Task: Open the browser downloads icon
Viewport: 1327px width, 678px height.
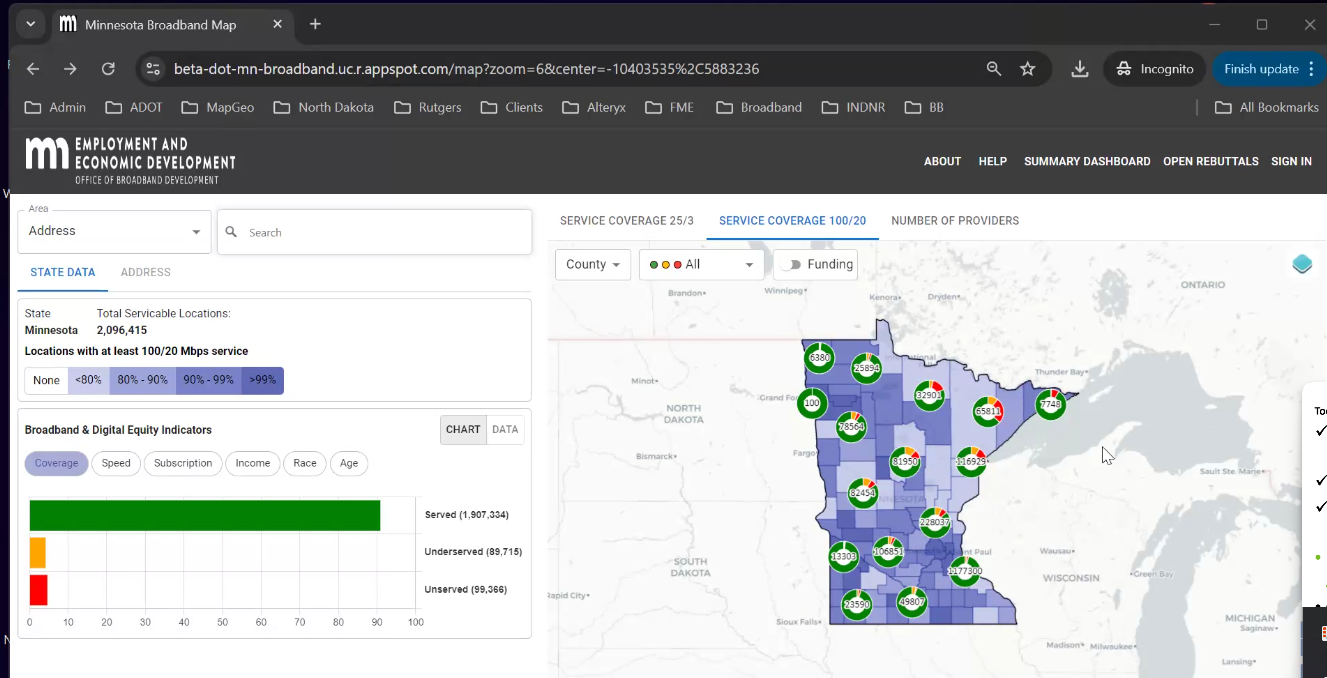Action: 1079,69
